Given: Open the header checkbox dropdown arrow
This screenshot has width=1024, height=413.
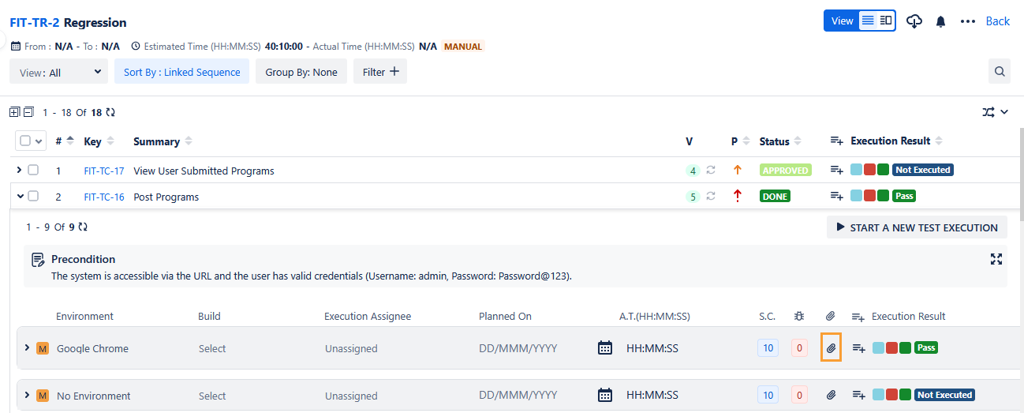Looking at the screenshot, I should click(39, 141).
